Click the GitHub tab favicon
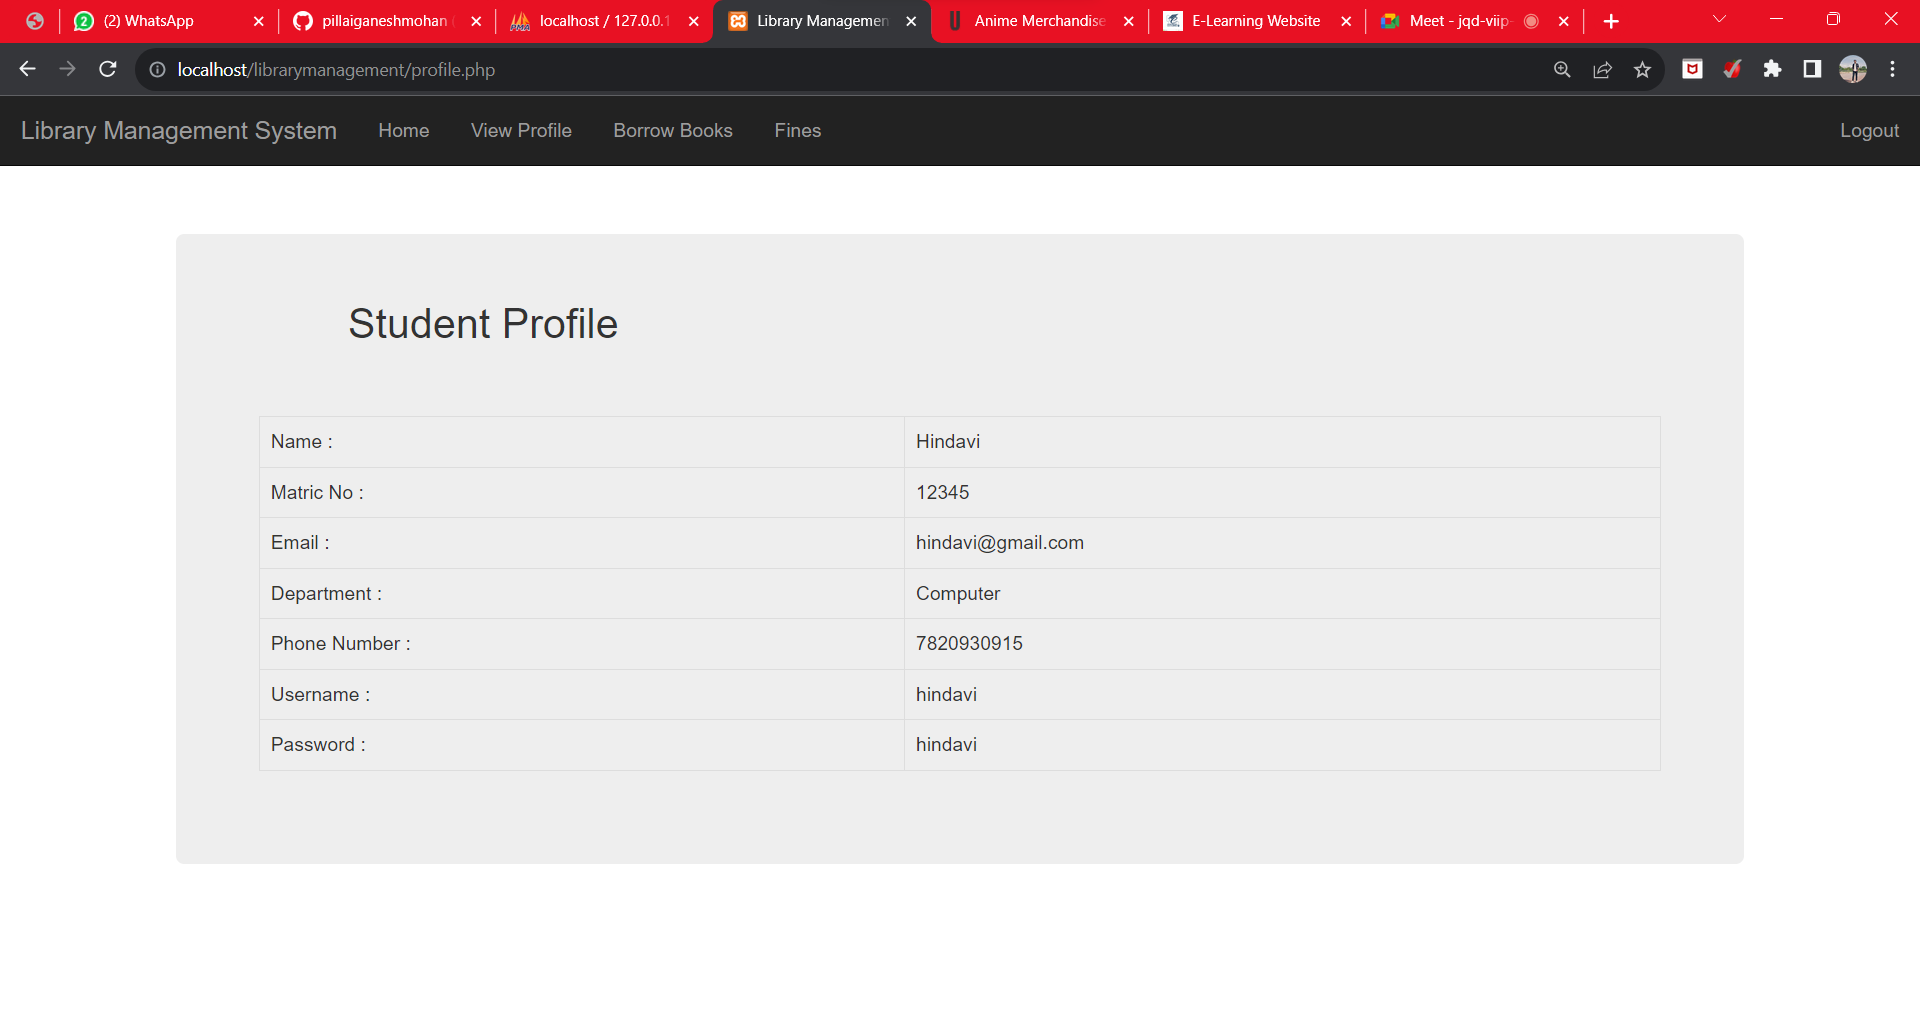Image resolution: width=1920 pixels, height=1020 pixels. click(303, 20)
